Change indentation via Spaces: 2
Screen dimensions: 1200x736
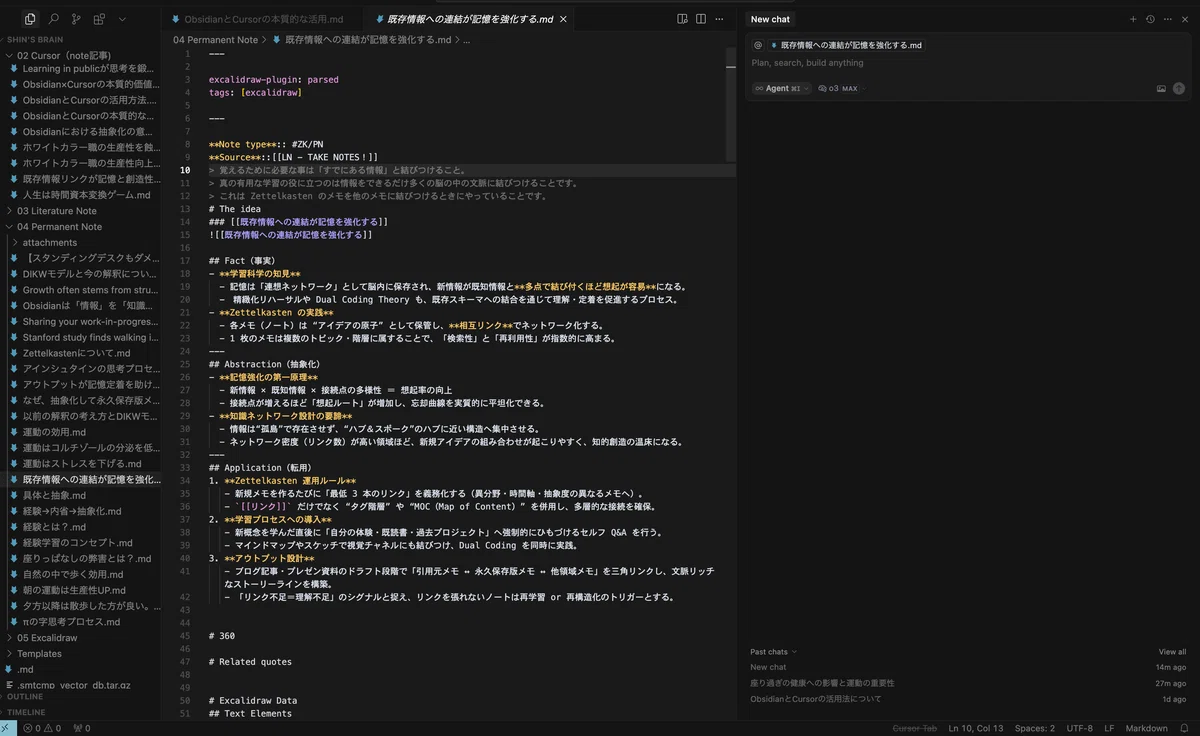pos(1034,728)
